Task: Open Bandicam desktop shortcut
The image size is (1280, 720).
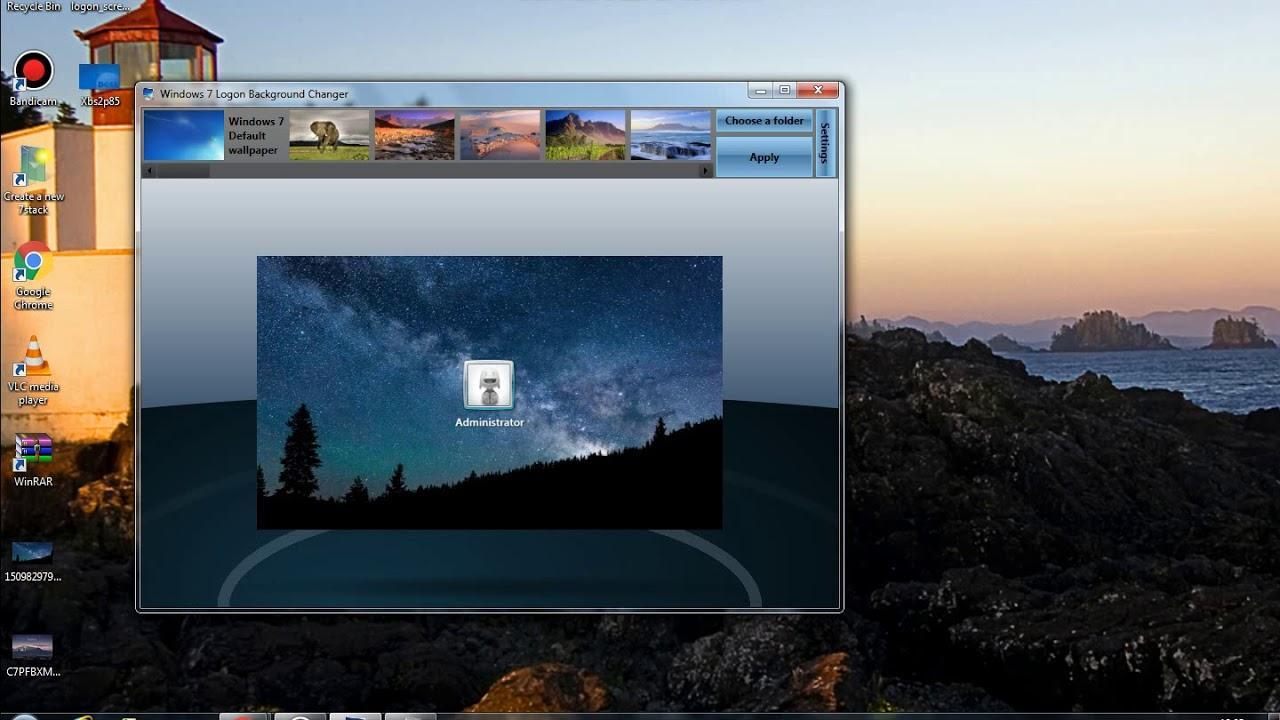Action: click(x=34, y=78)
